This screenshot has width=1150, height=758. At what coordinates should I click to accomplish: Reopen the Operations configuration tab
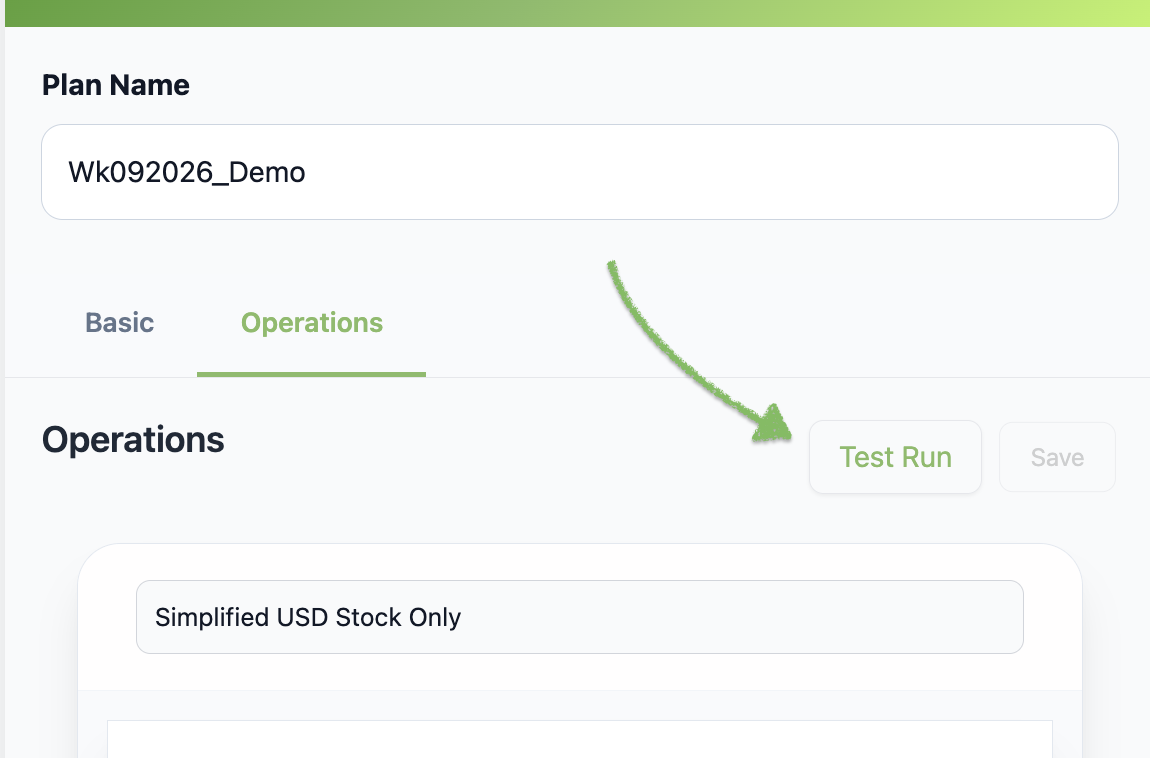pos(311,322)
